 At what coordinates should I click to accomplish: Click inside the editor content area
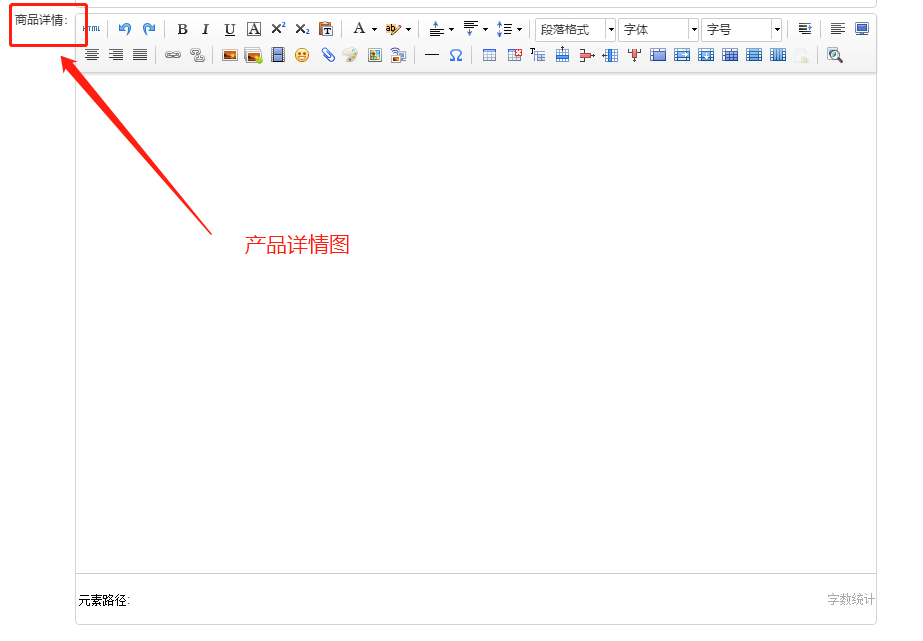pos(476,323)
